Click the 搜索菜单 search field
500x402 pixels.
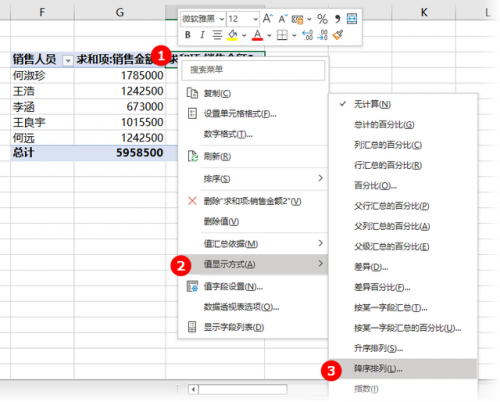(253, 70)
